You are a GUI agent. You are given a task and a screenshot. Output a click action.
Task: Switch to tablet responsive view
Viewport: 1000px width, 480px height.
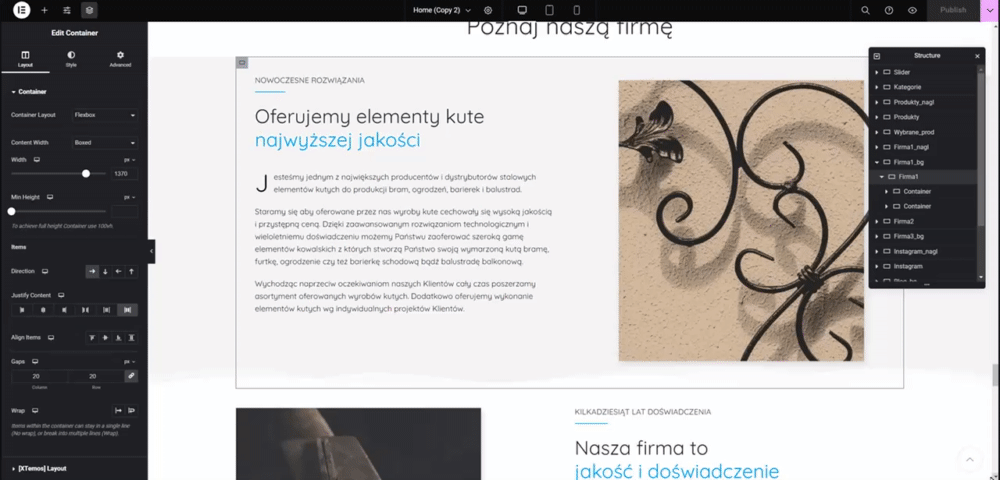[549, 10]
